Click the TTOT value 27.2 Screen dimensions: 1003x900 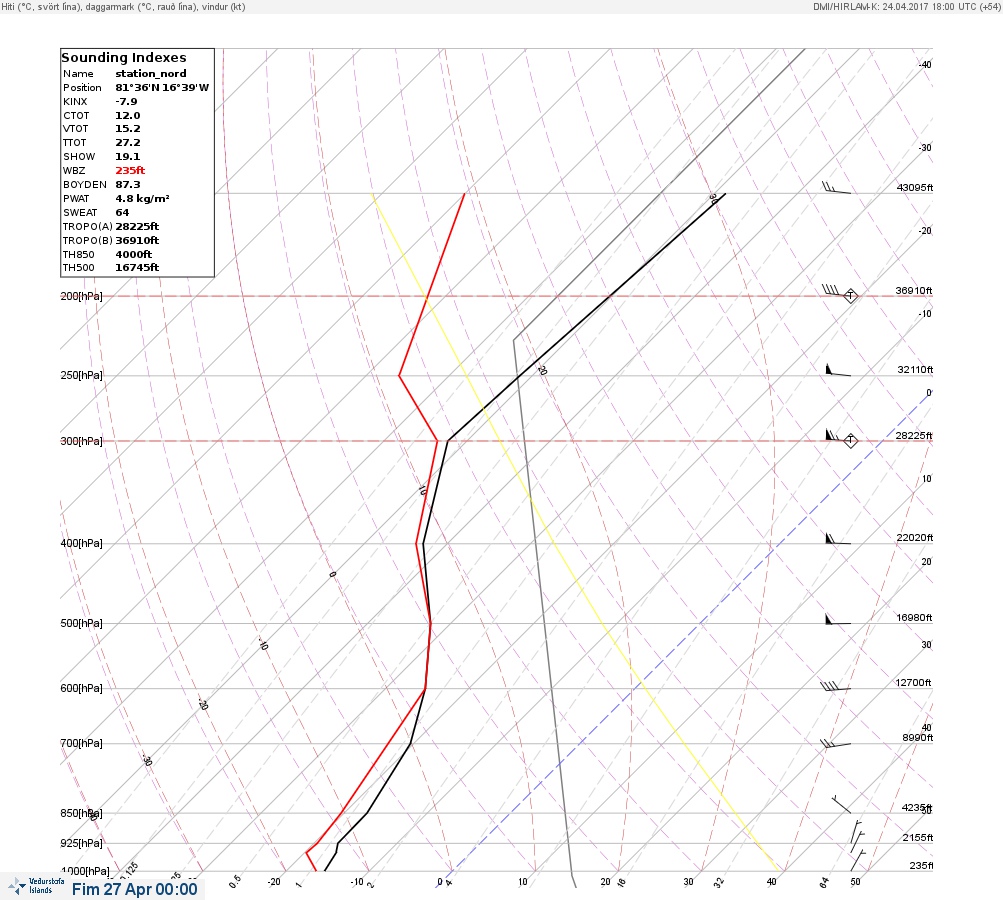(x=127, y=143)
